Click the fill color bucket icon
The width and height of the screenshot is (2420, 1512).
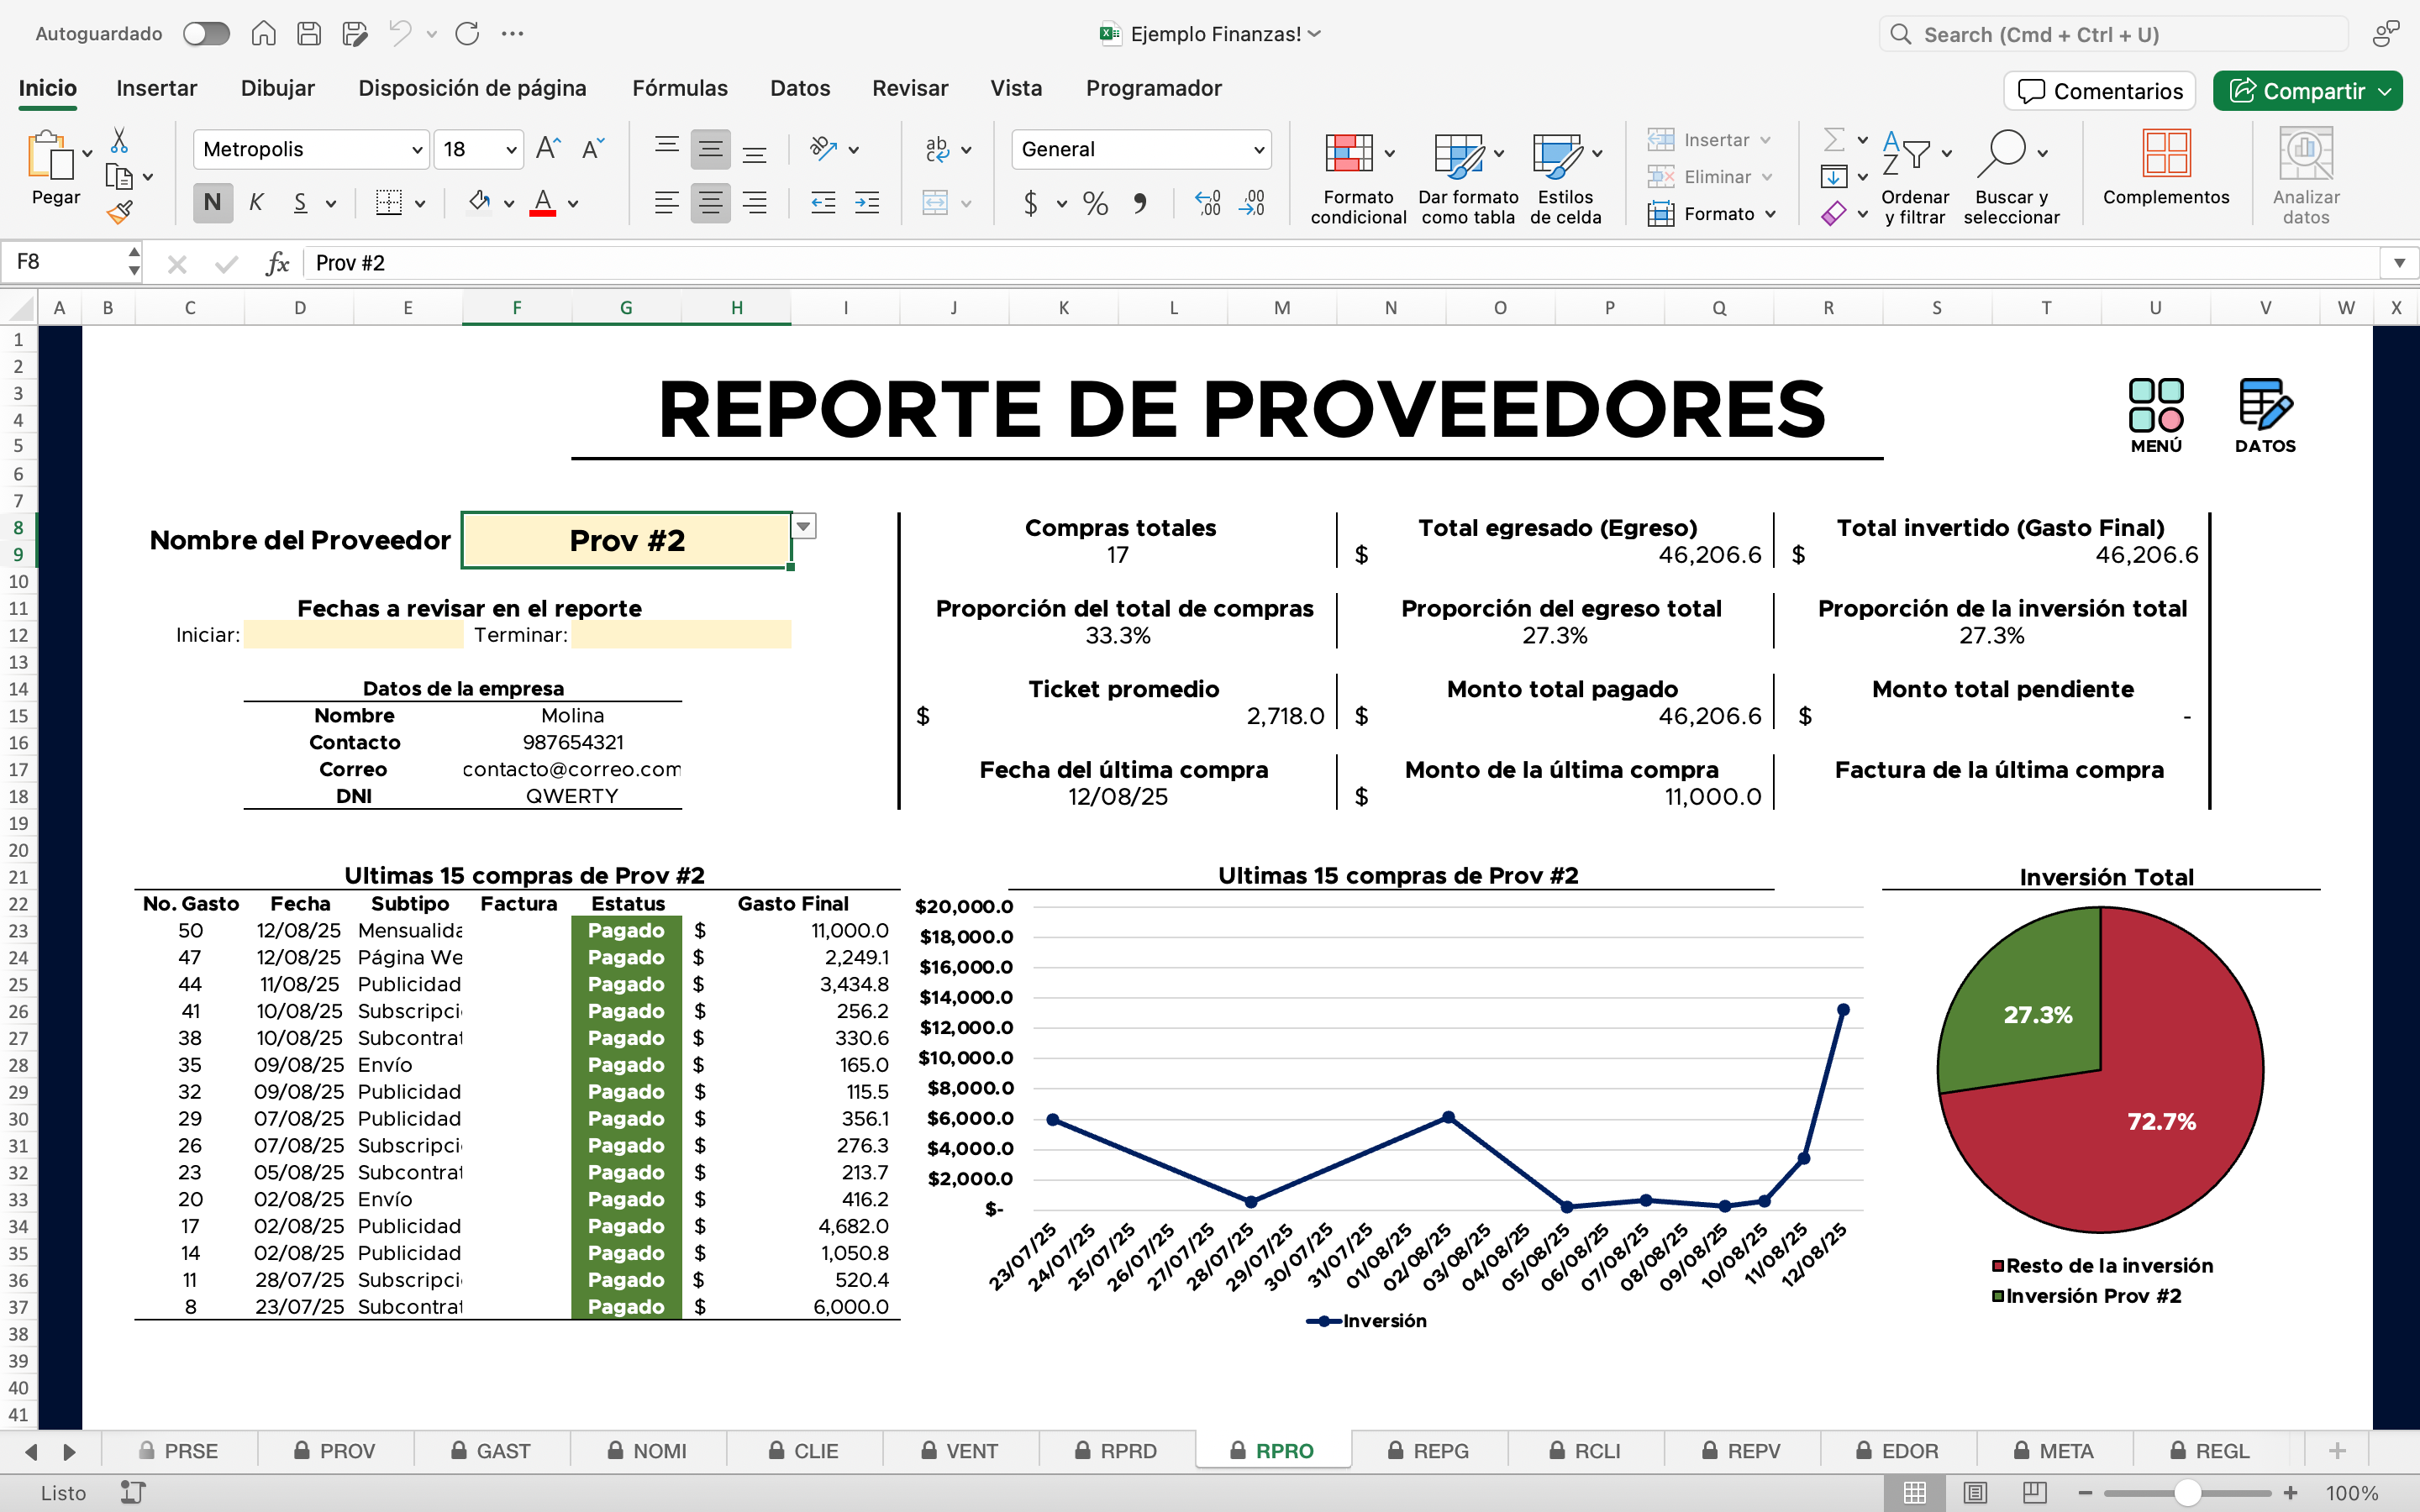point(480,203)
